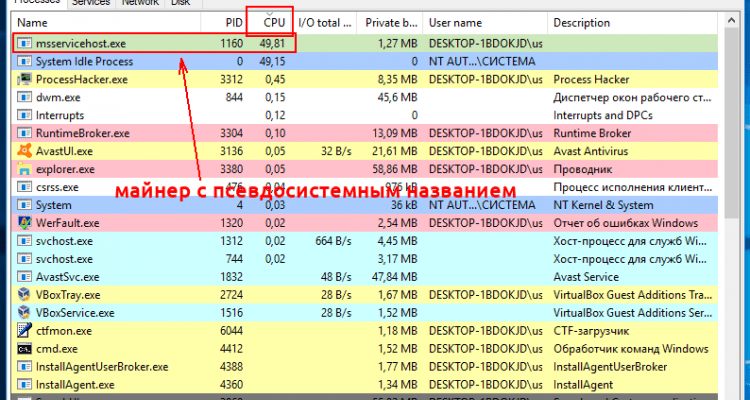Click the CPU value 49,81
This screenshot has width=750, height=400.
pos(274,44)
